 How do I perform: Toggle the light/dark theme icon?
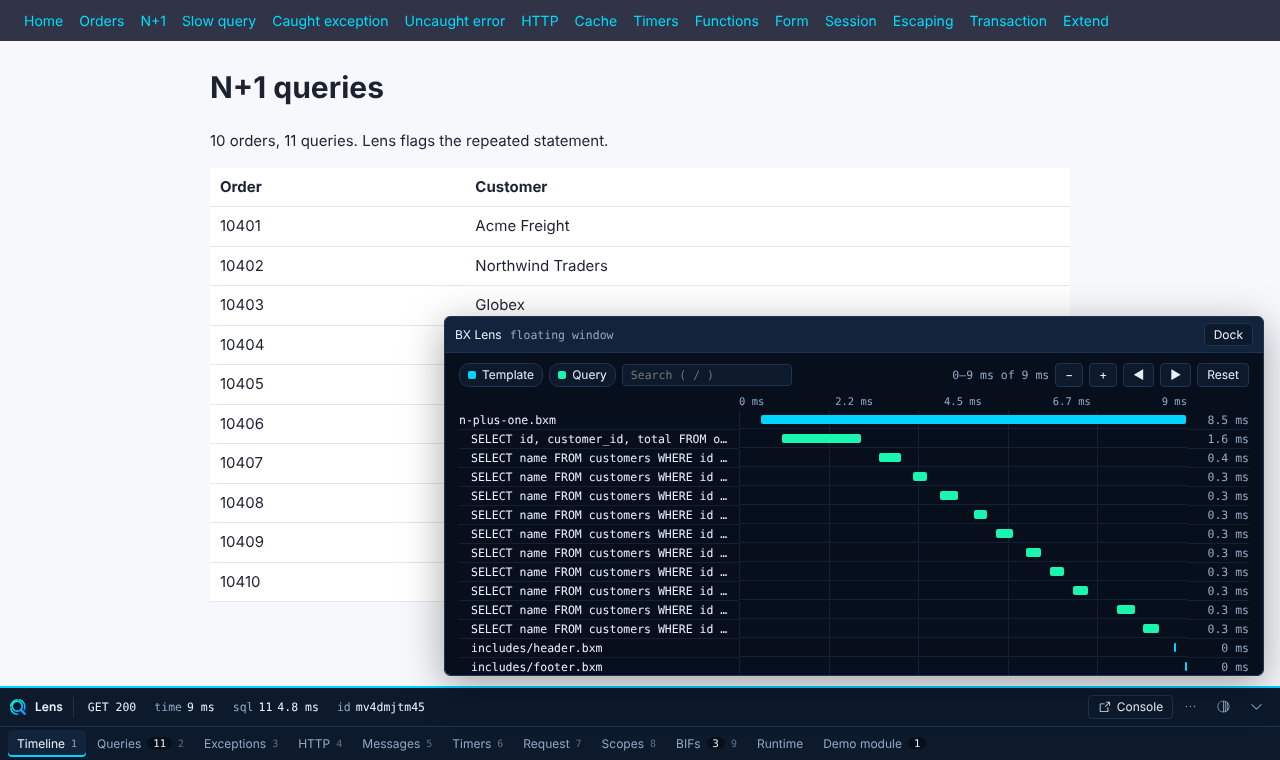[1223, 707]
